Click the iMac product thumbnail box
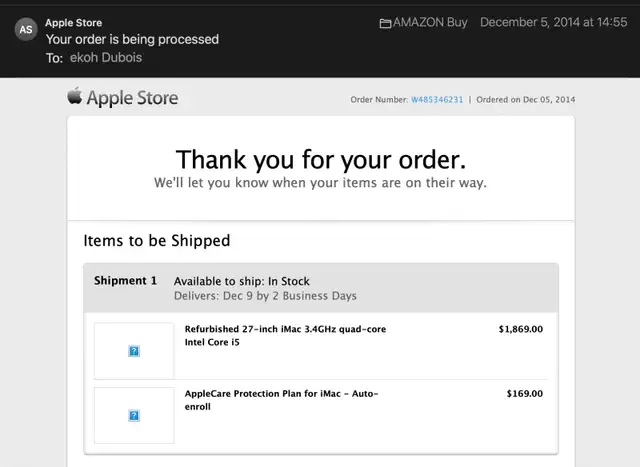This screenshot has width=640, height=467. point(134,351)
